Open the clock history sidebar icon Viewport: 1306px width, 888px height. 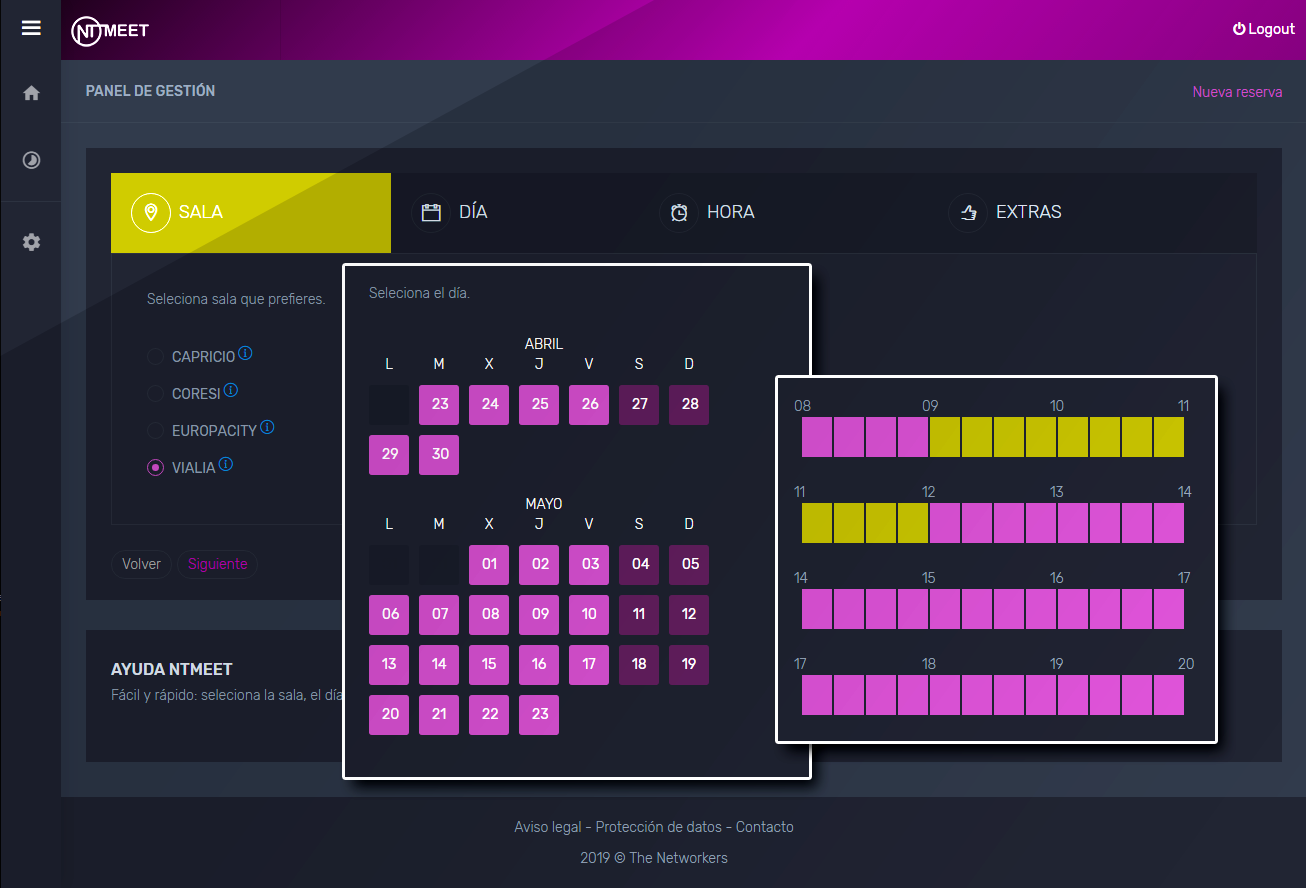(x=31, y=160)
